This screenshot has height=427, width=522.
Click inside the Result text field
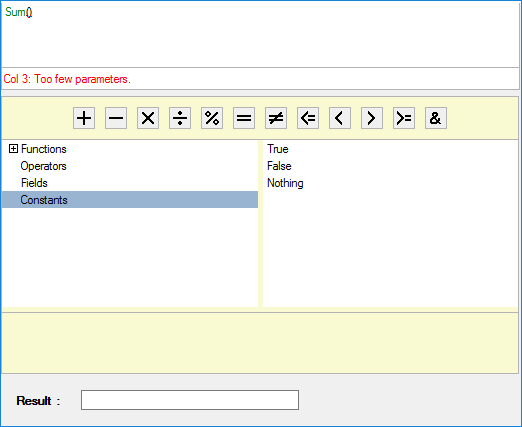190,400
